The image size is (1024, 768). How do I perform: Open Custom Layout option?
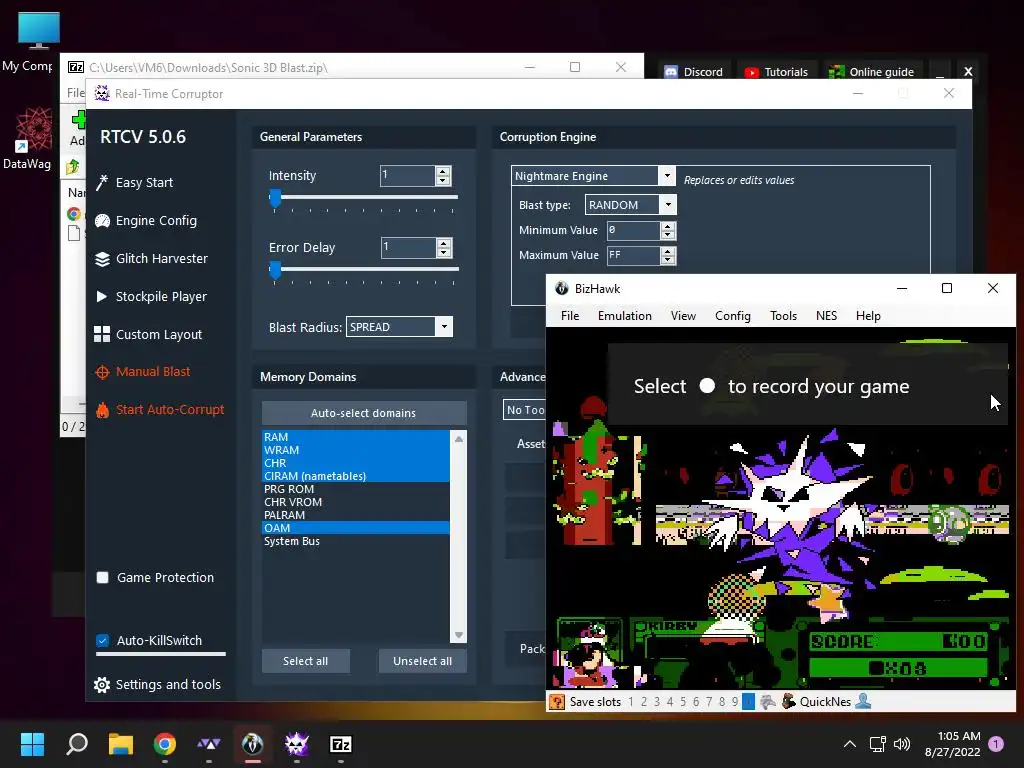point(148,334)
